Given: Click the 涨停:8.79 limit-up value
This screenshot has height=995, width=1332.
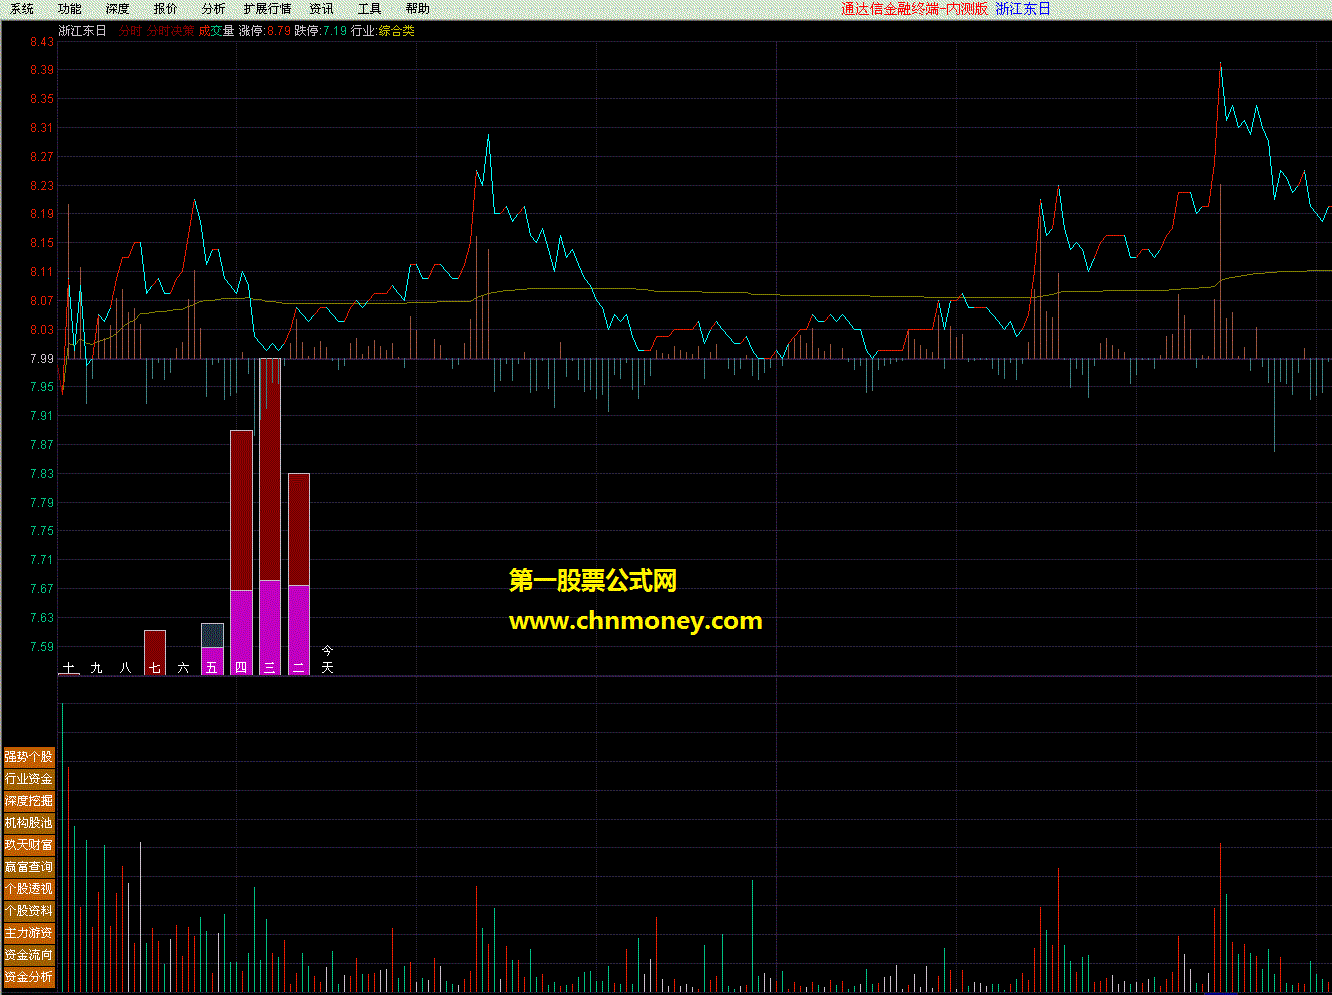Looking at the screenshot, I should [x=265, y=31].
